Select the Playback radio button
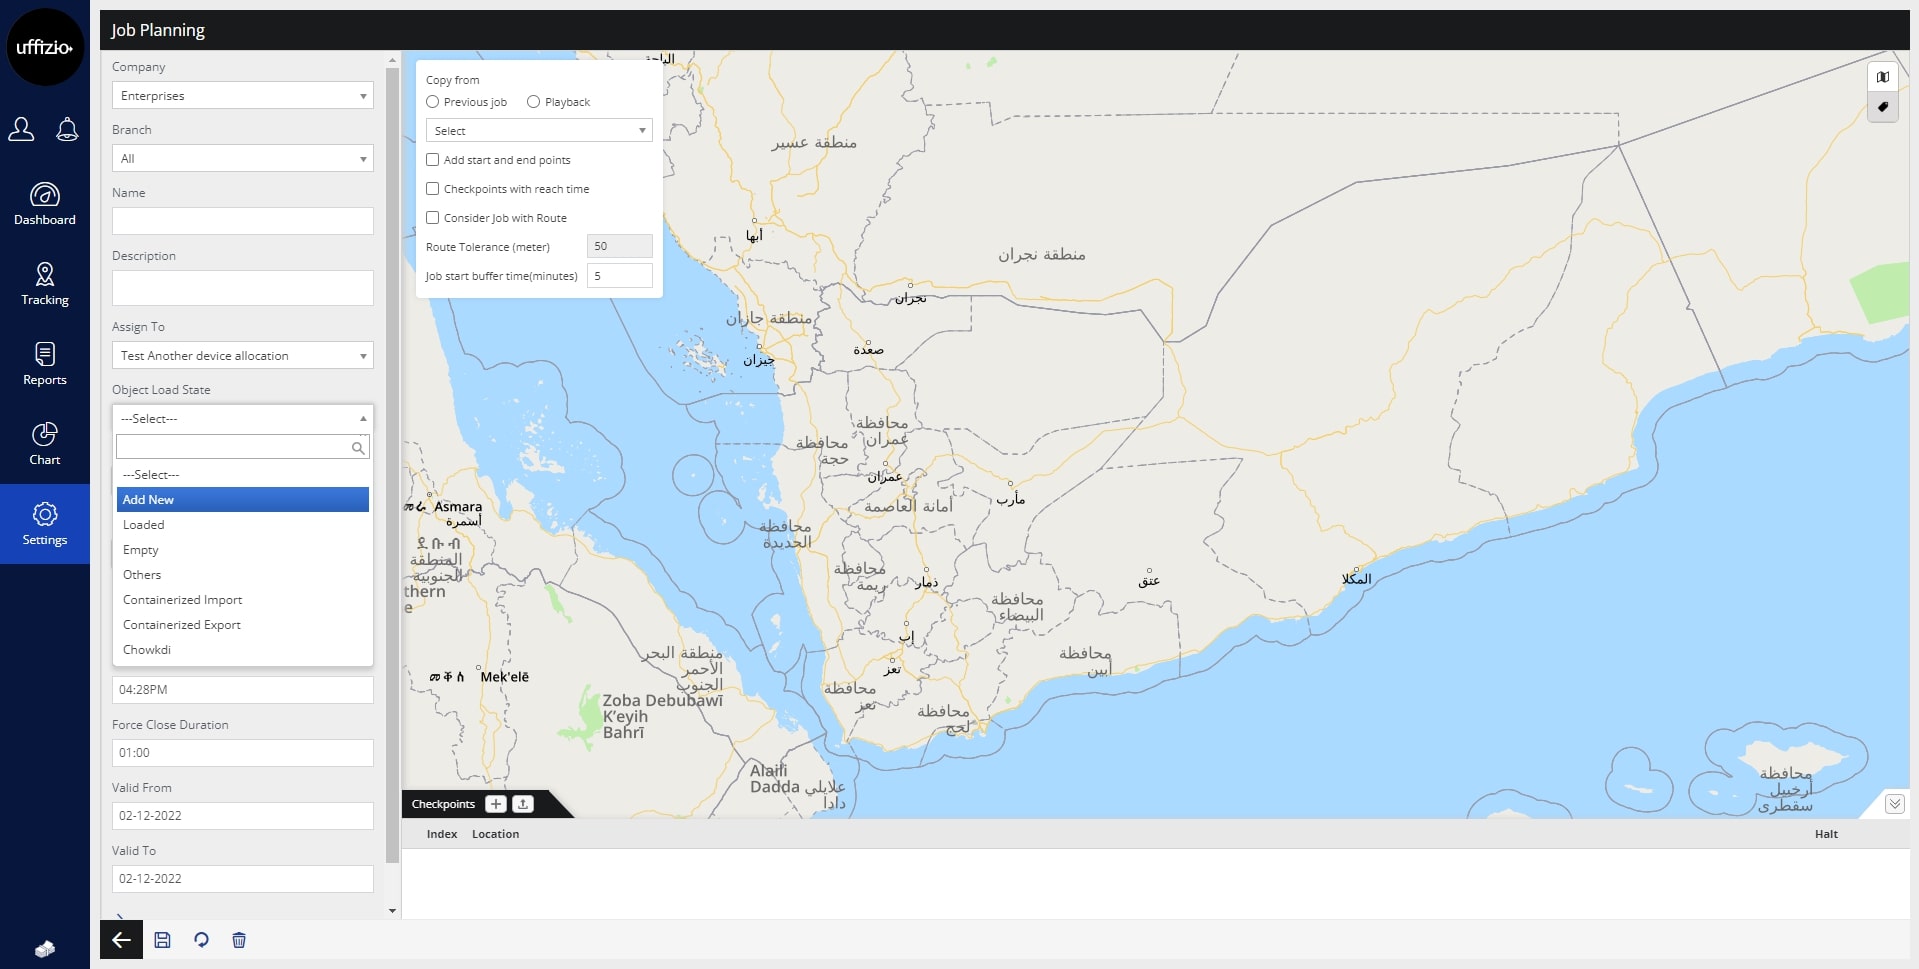 534,102
